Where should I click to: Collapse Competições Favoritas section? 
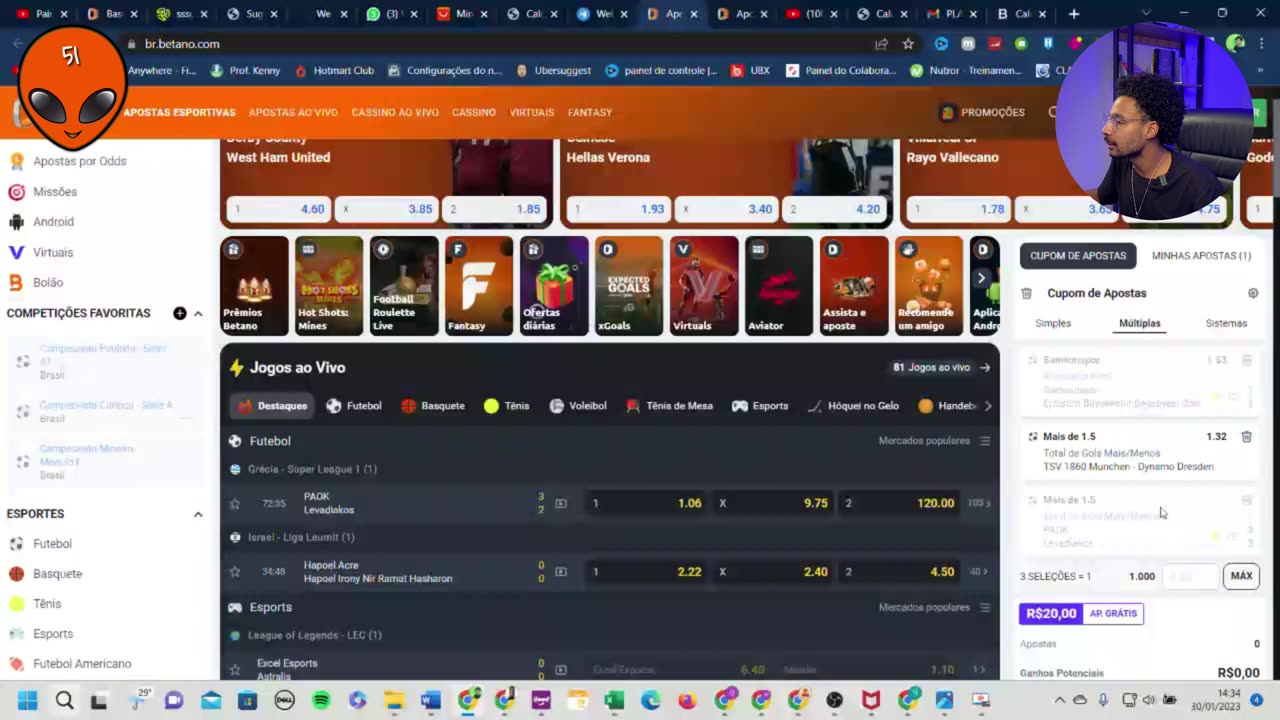198,313
